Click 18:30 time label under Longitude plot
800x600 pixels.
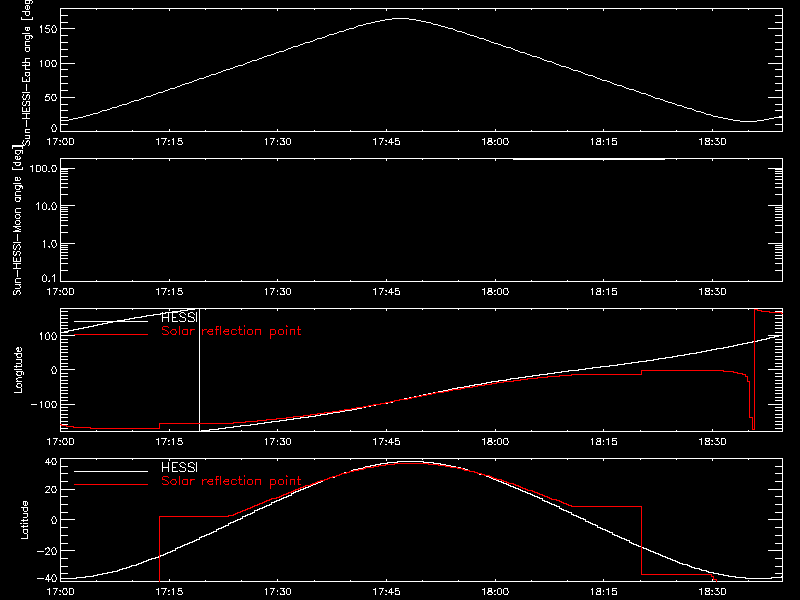(712, 442)
